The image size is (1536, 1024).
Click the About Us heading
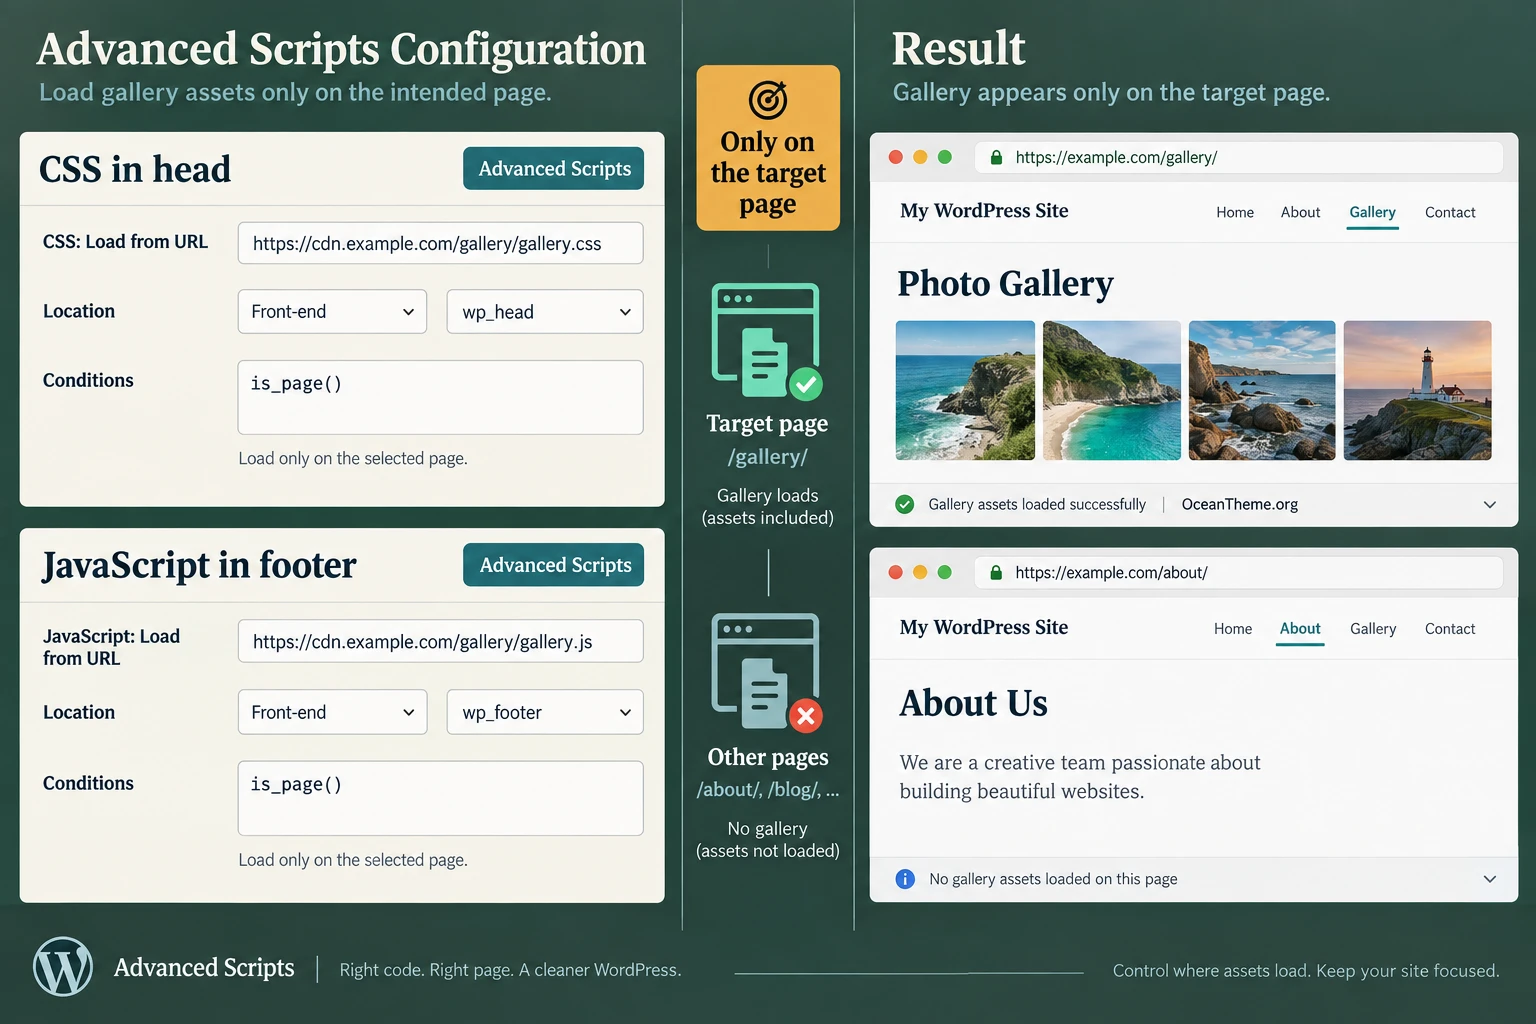coord(973,703)
